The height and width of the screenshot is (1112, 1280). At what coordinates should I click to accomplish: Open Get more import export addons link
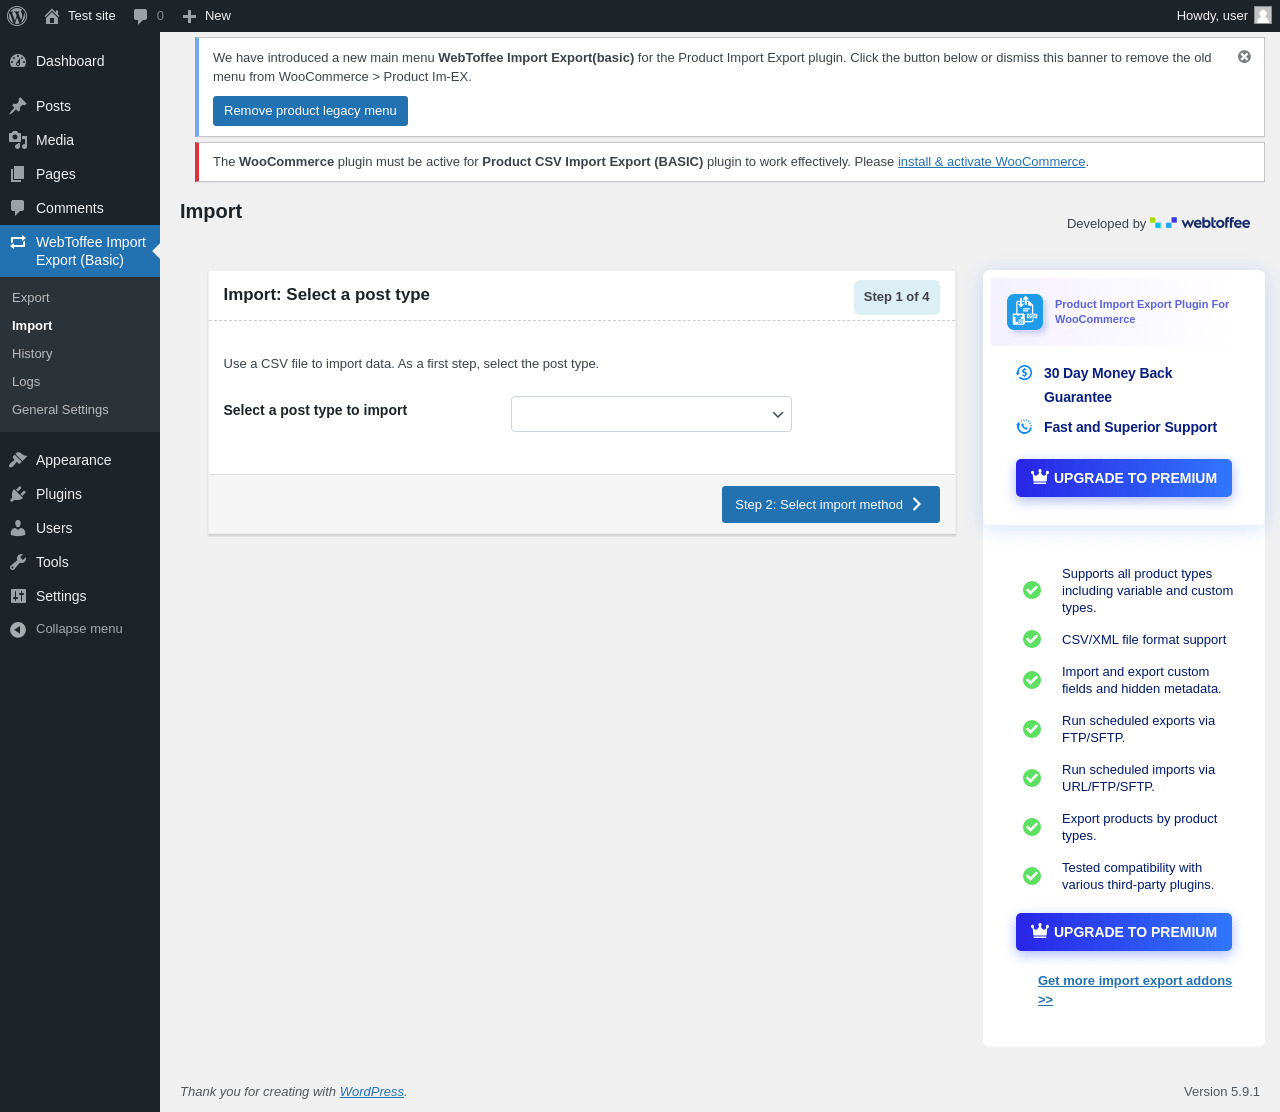(1135, 990)
